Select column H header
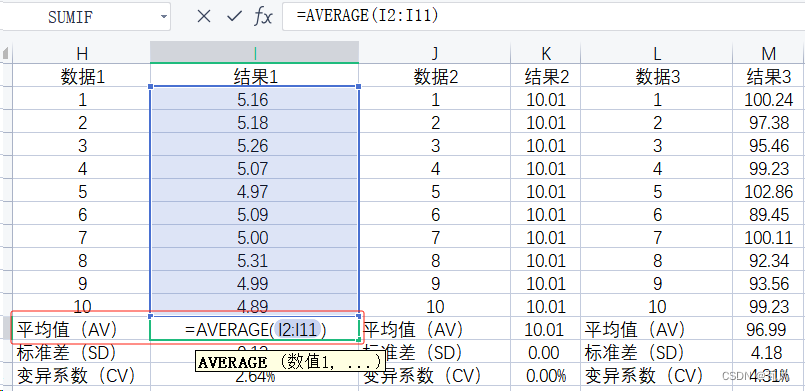Image resolution: width=805 pixels, height=391 pixels. pyautogui.click(x=82, y=53)
